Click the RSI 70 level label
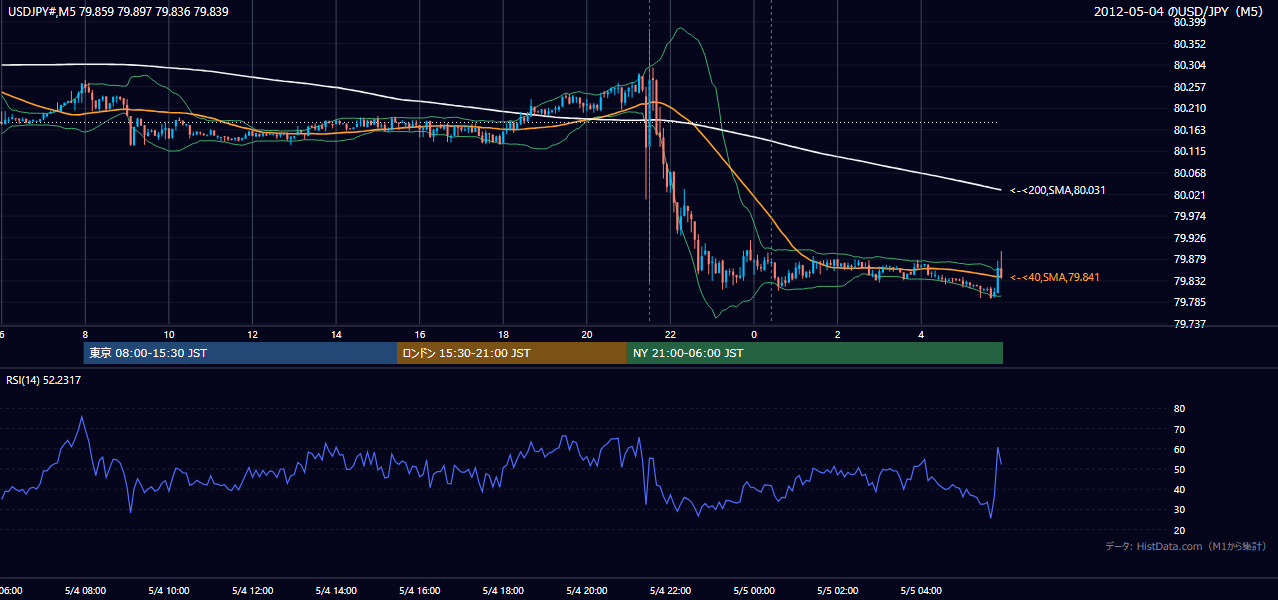 pos(1179,429)
